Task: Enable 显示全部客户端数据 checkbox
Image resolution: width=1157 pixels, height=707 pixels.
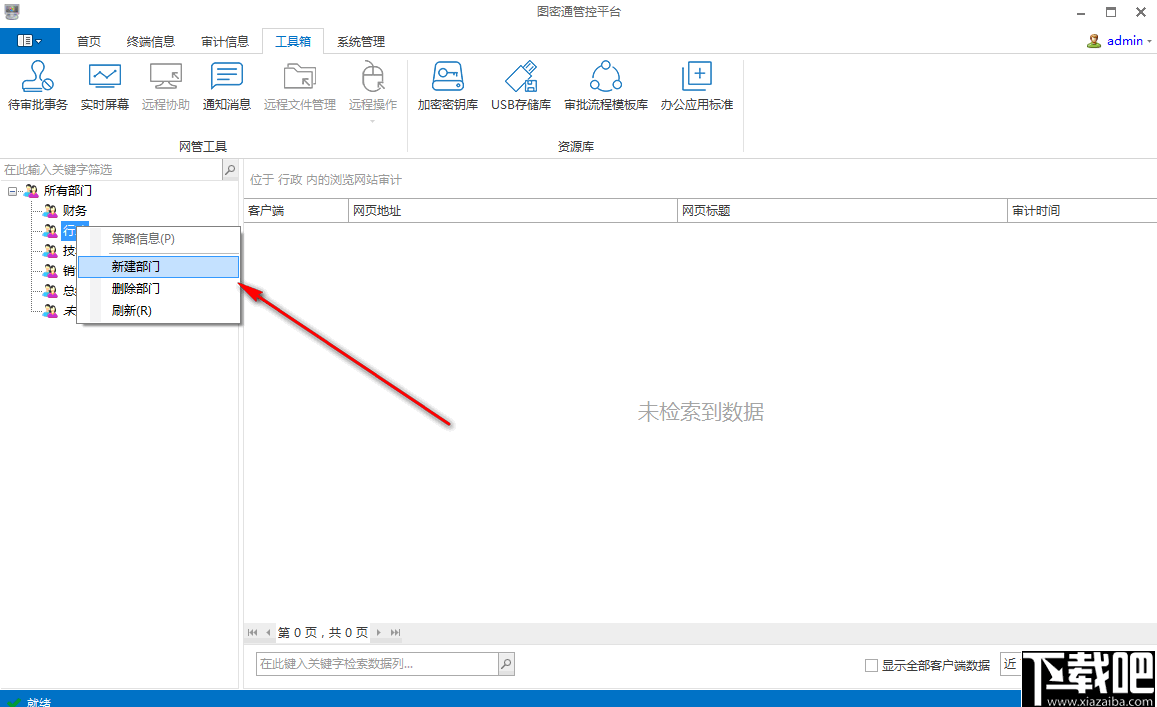Action: (870, 664)
